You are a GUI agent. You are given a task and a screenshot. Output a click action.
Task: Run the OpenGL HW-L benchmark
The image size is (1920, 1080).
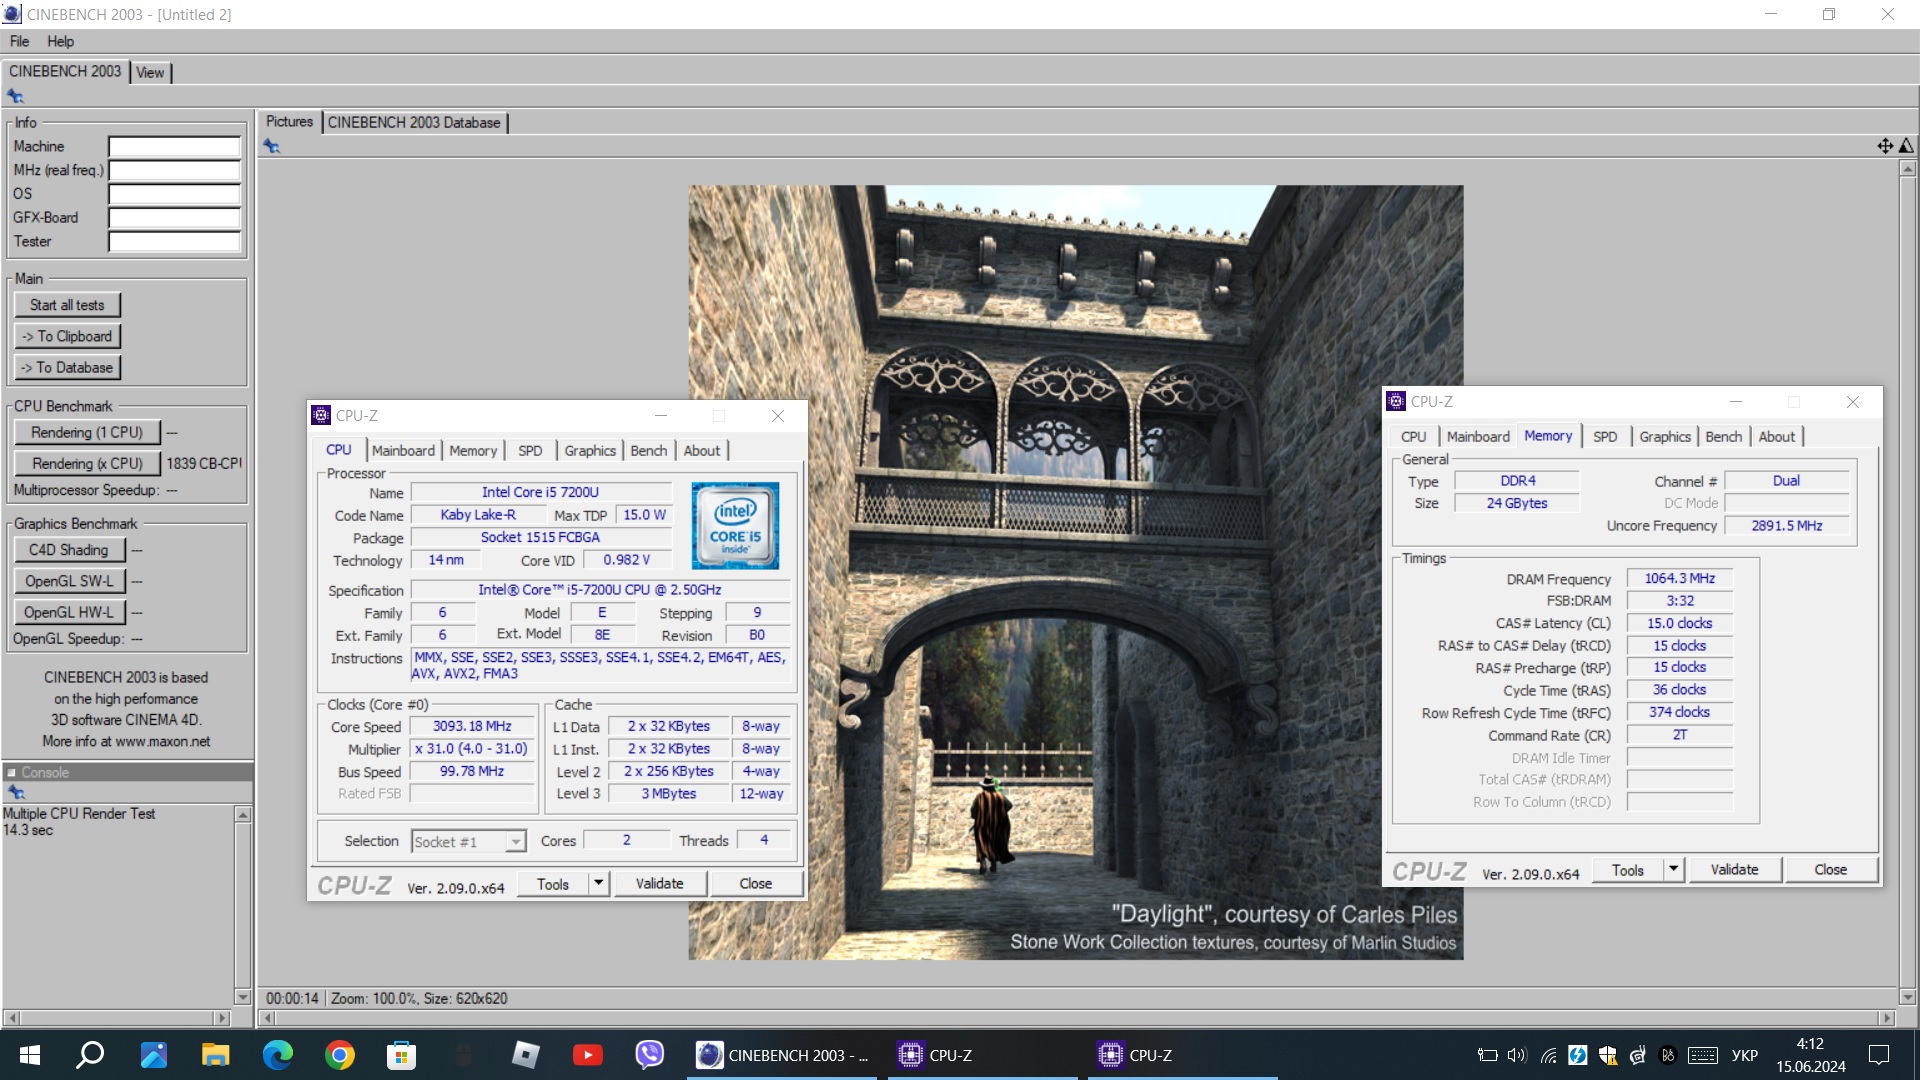69,612
